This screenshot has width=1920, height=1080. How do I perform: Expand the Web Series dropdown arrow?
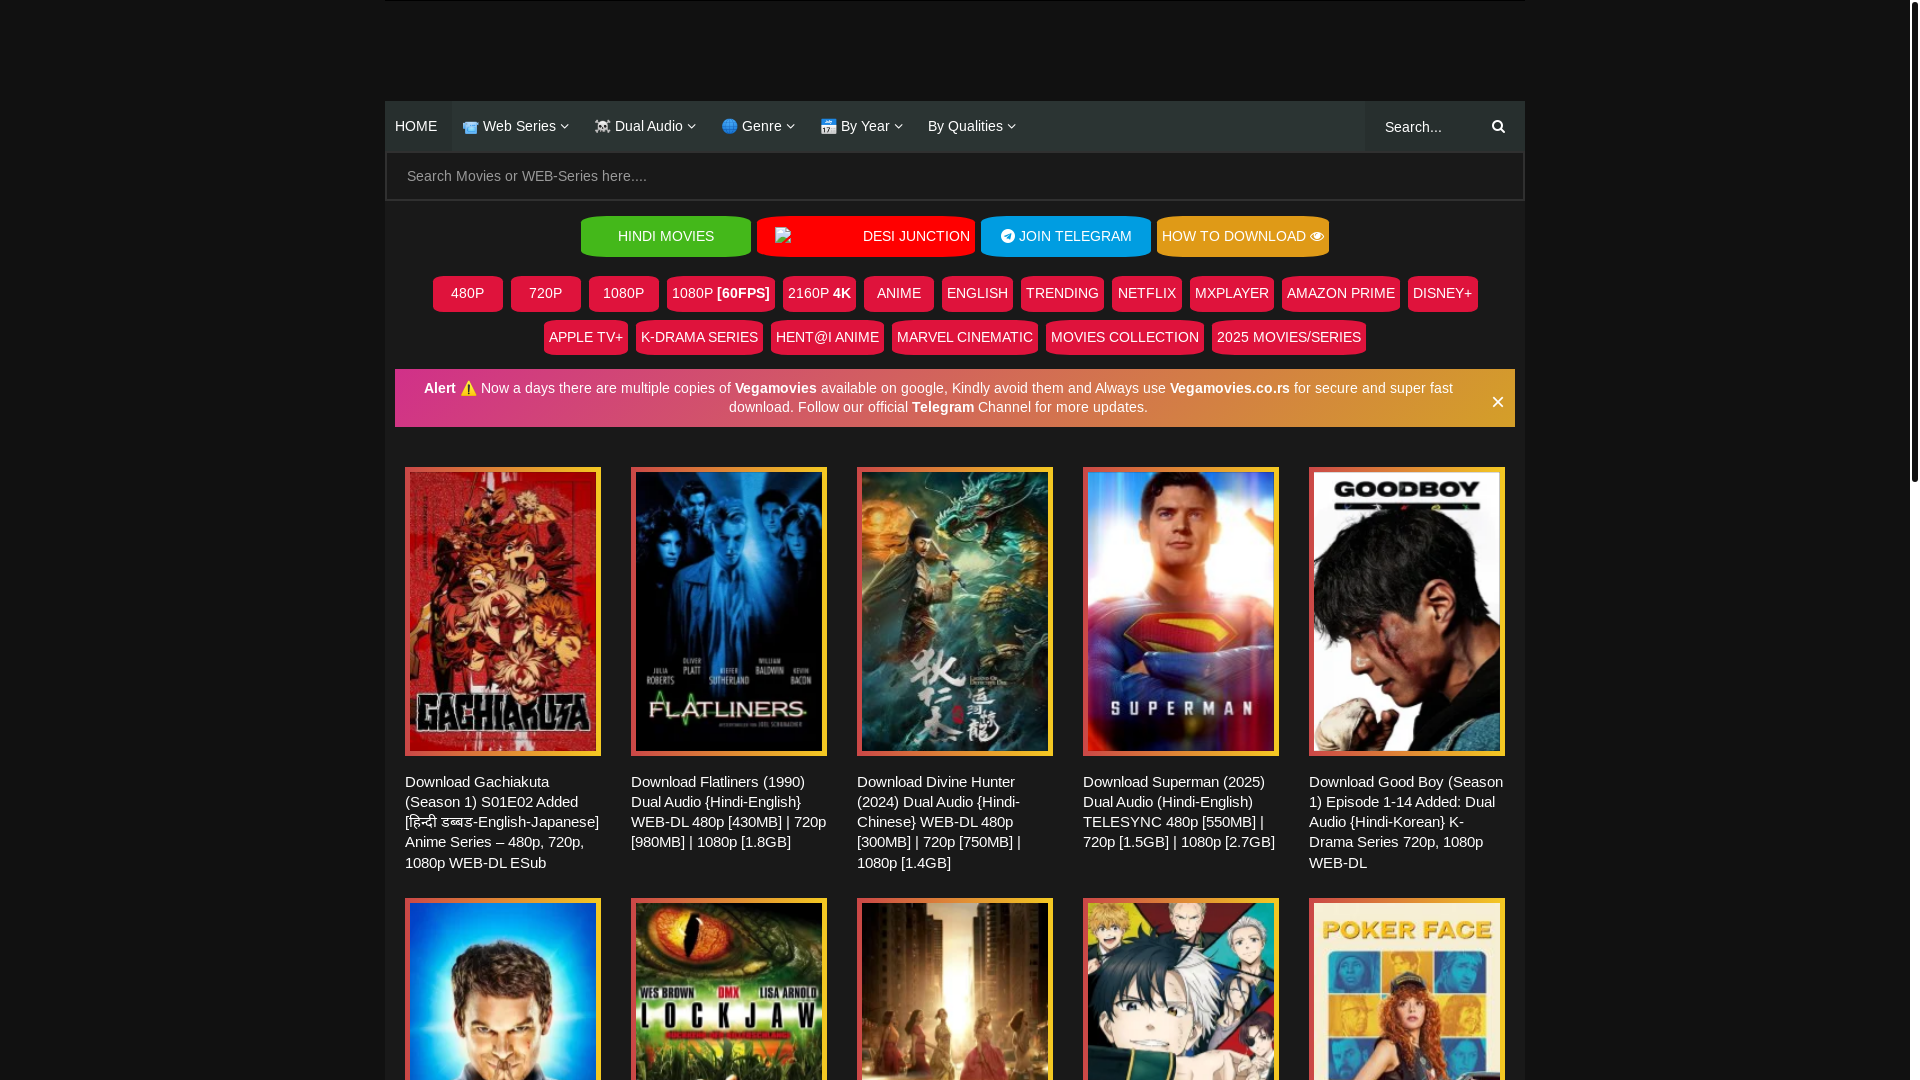(565, 127)
